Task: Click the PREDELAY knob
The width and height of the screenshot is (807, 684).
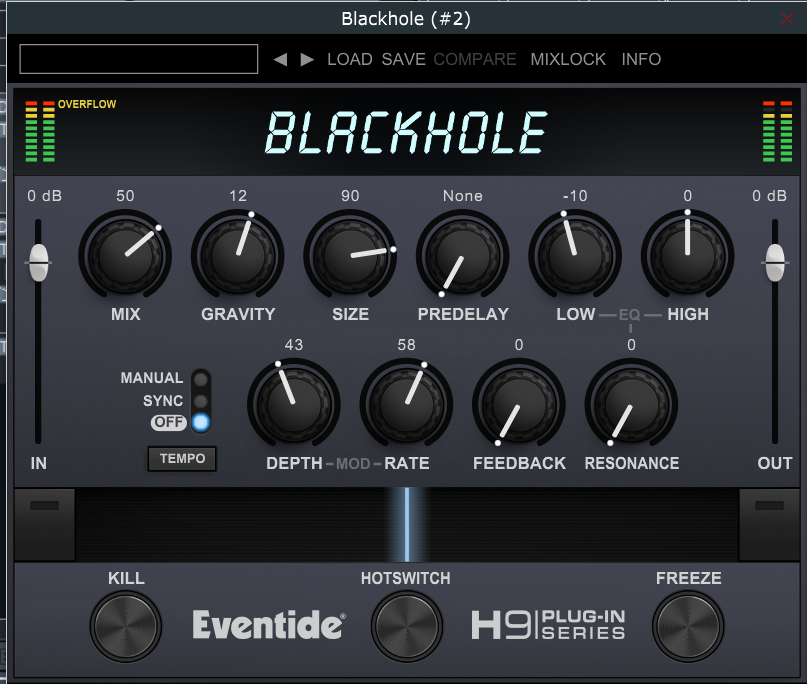Action: click(463, 255)
